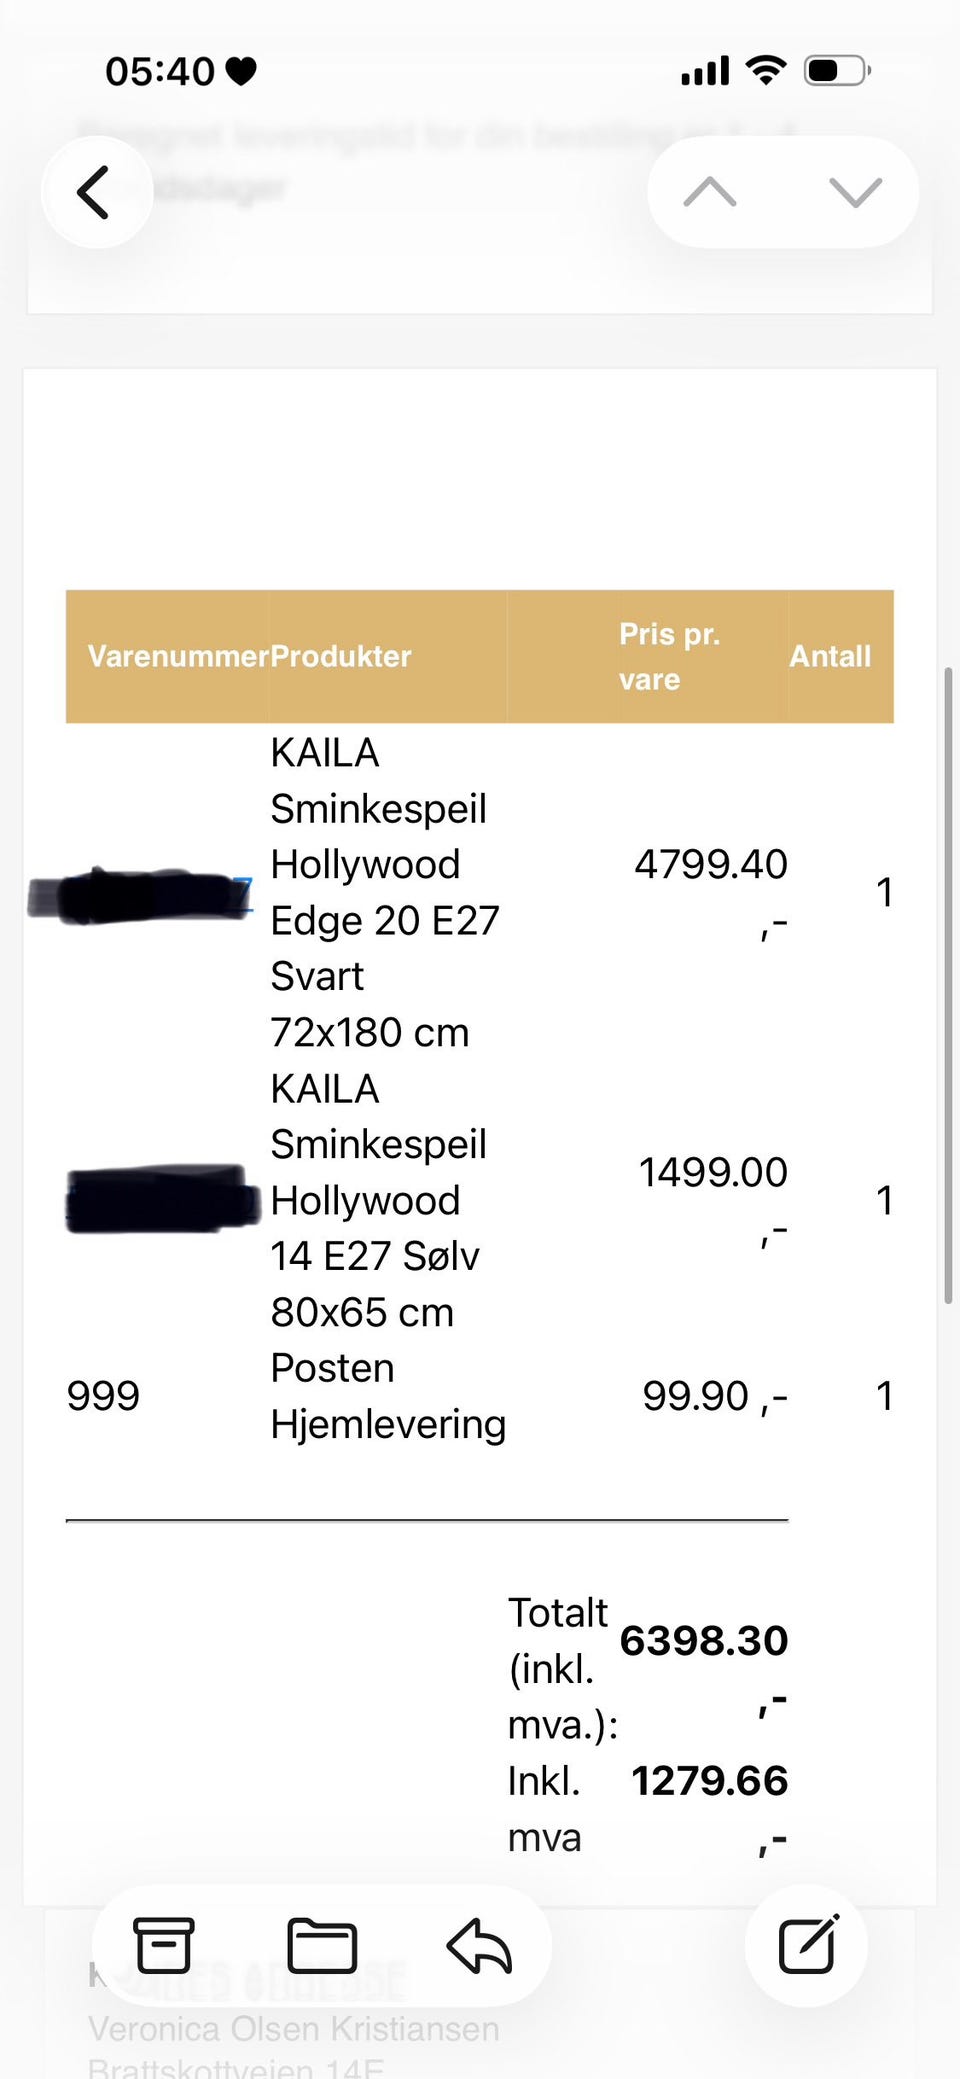Go to next message with down chevron

(856, 192)
